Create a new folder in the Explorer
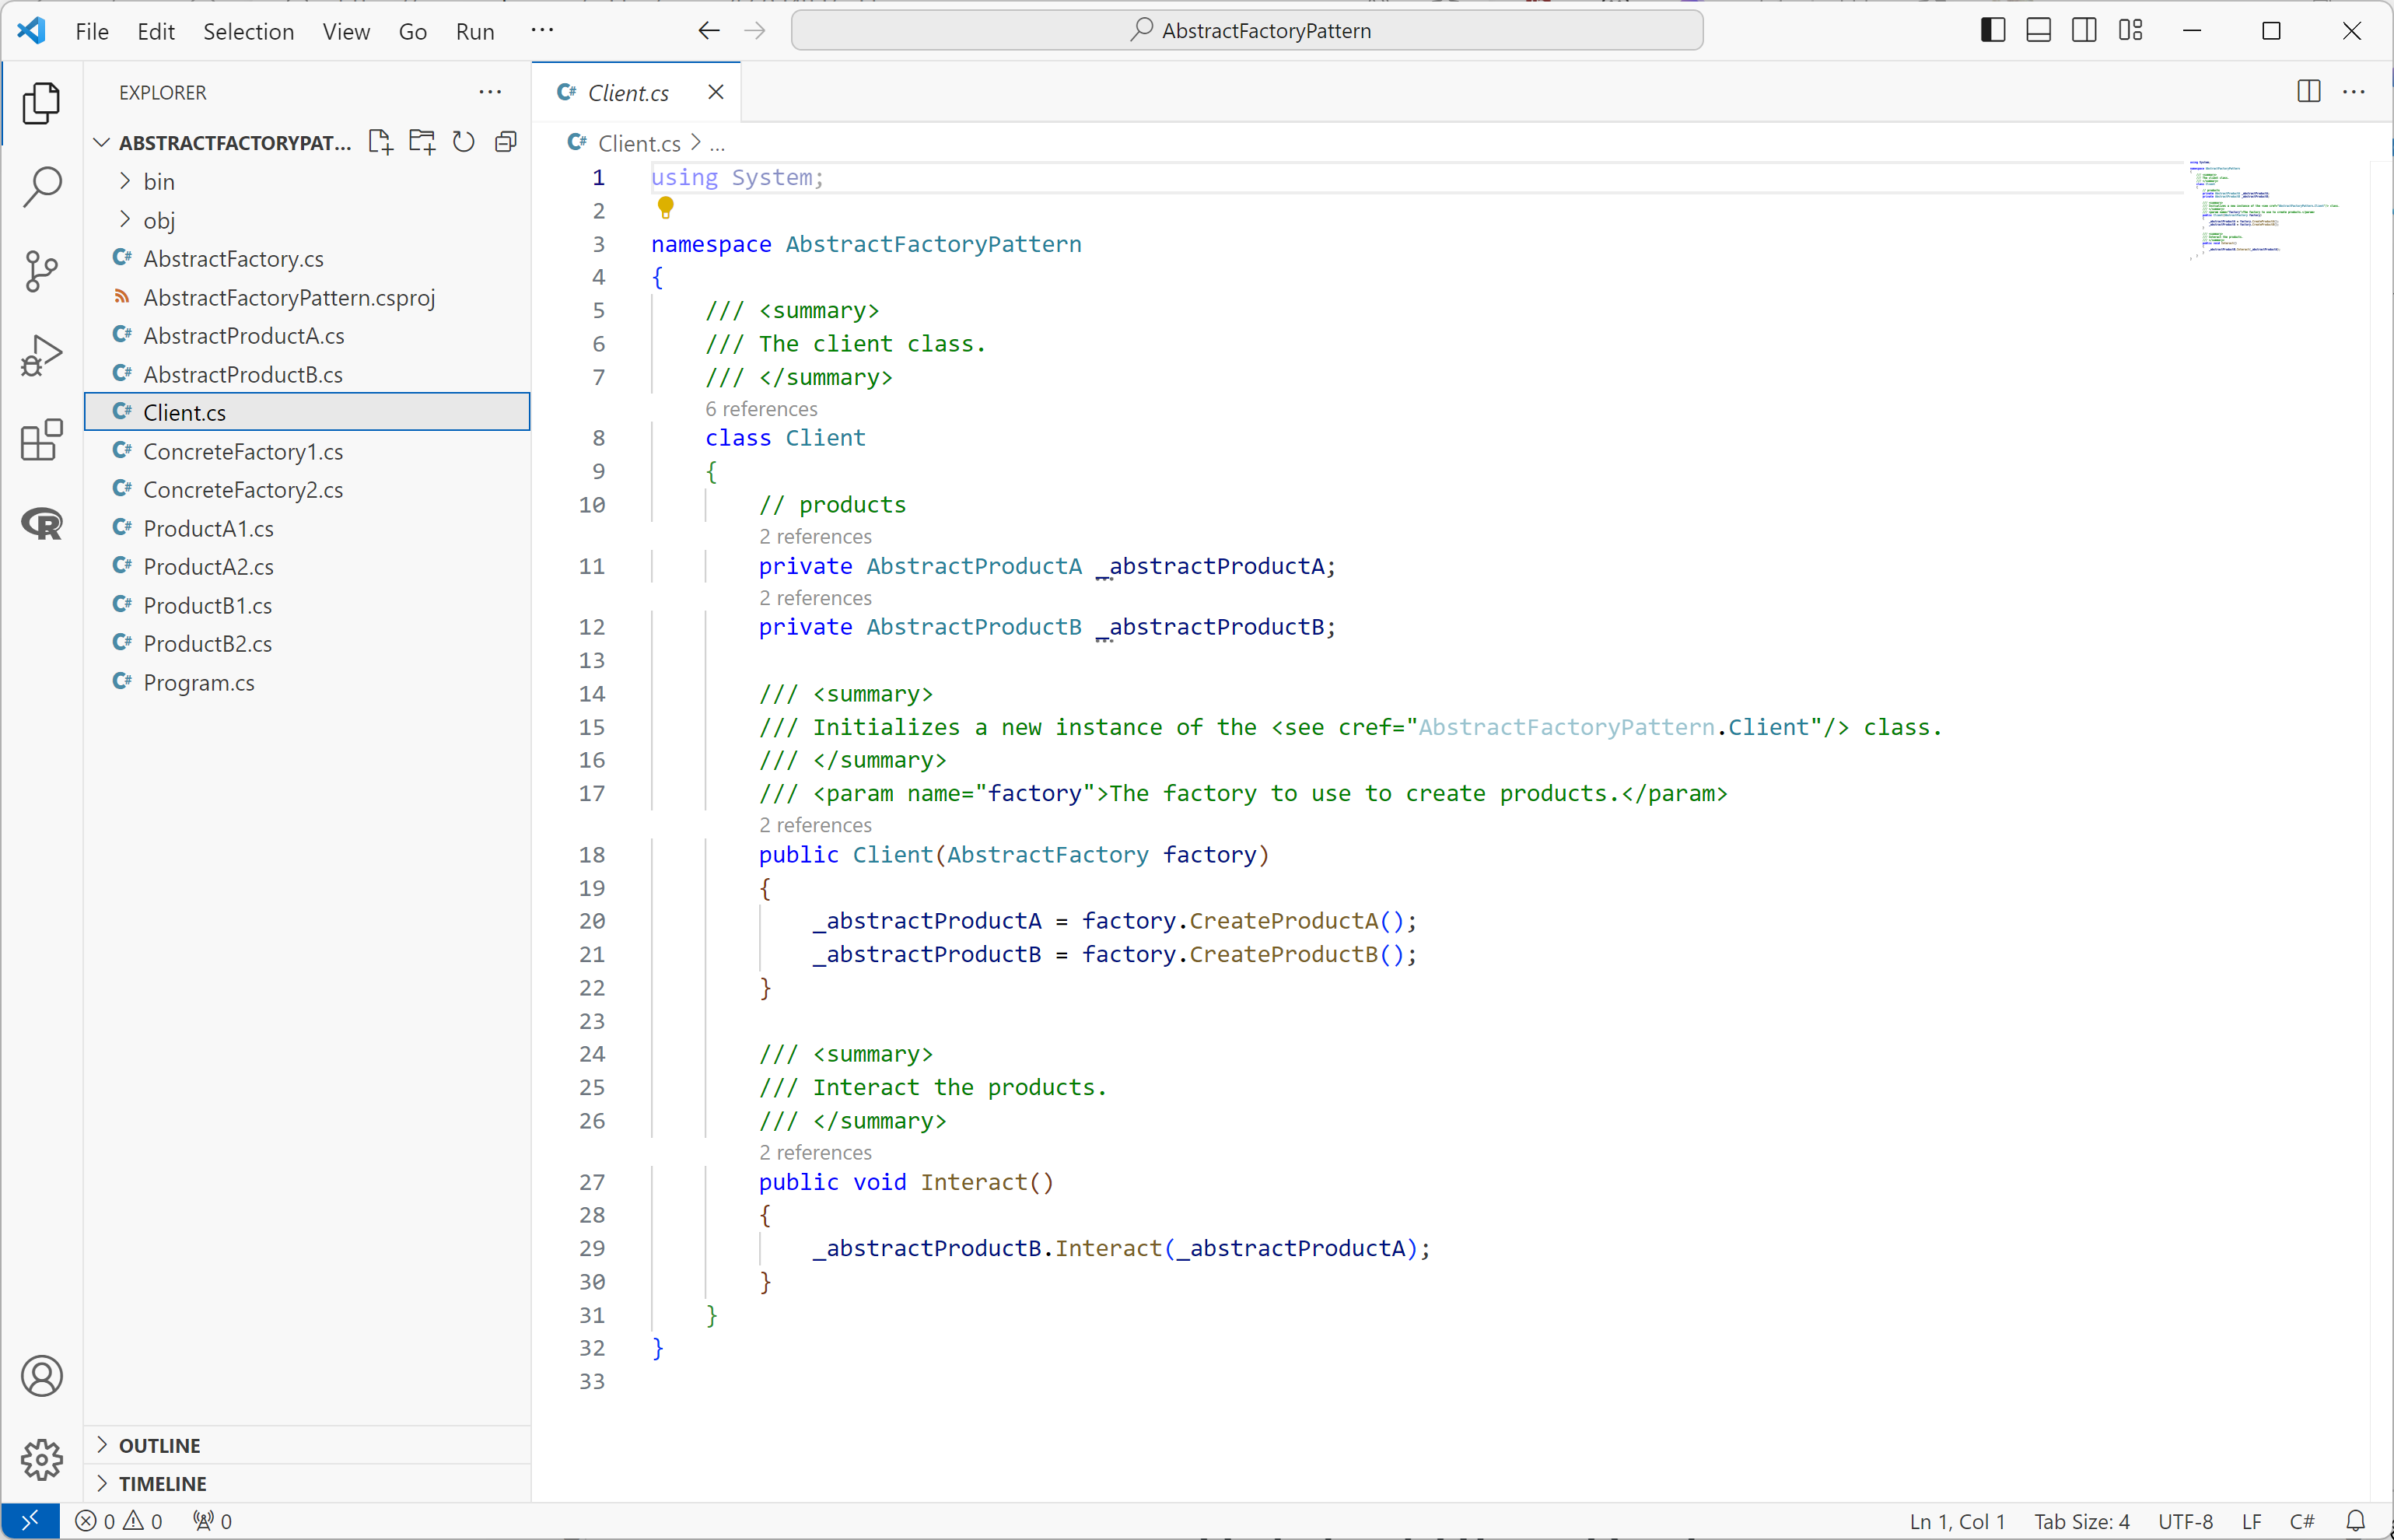 pos(421,141)
